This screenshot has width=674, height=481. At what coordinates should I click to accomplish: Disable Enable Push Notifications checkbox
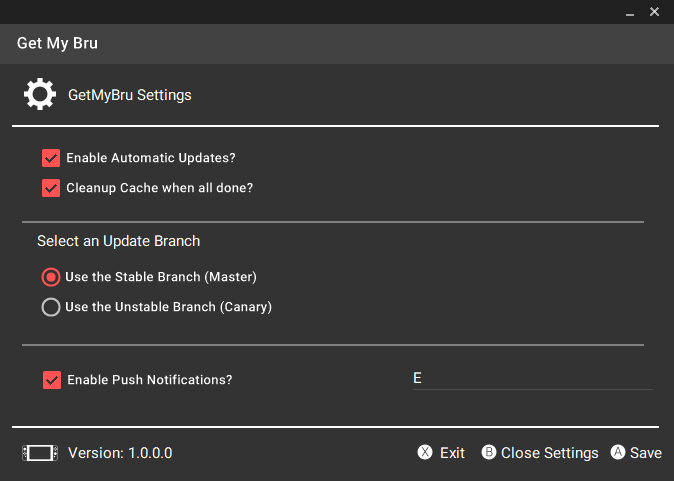point(52,380)
